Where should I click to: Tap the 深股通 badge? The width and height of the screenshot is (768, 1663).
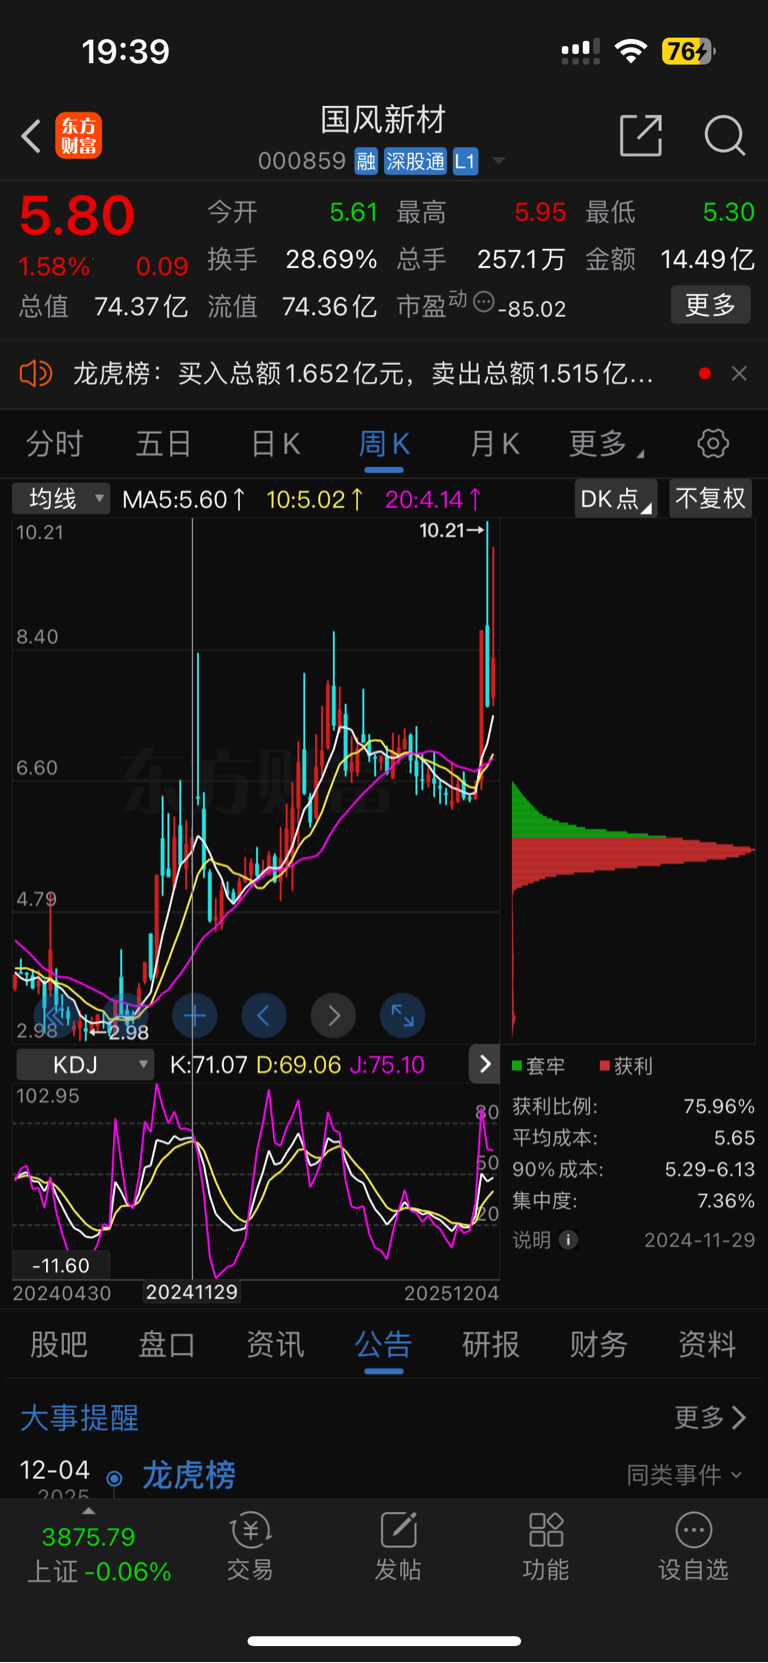[415, 161]
